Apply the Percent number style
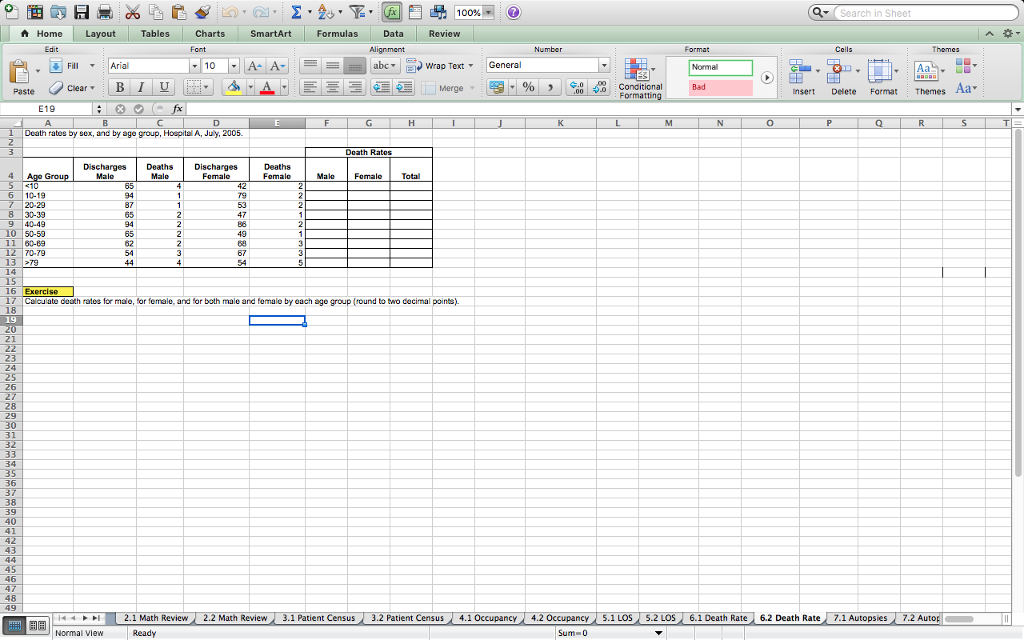The width and height of the screenshot is (1024, 640). click(x=529, y=88)
